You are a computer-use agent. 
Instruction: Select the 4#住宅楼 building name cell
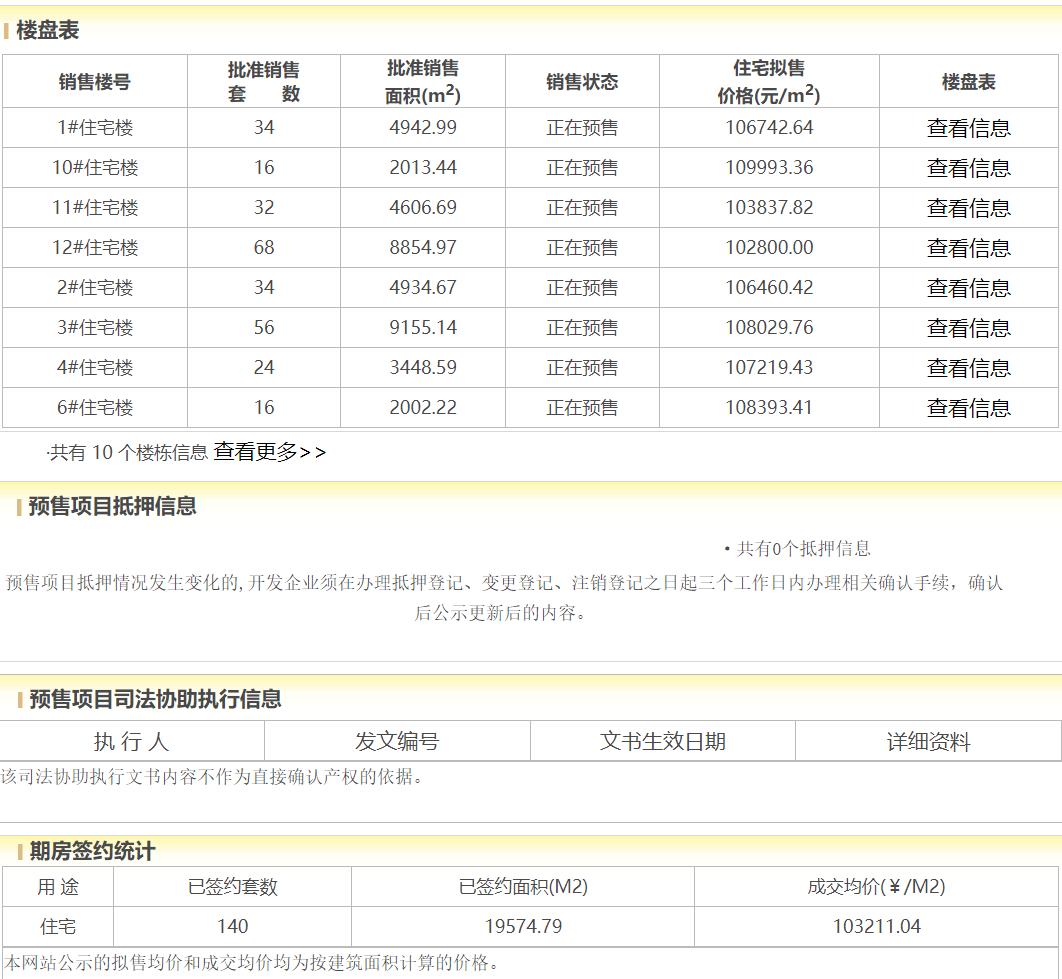[x=95, y=368]
